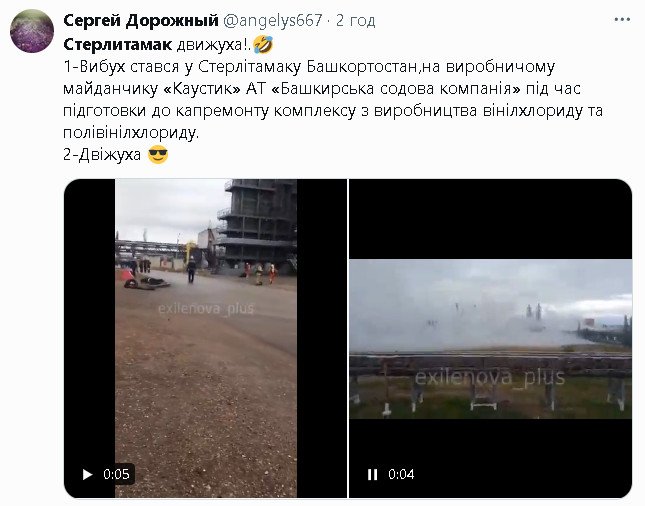This screenshot has height=506, width=645.
Task: Open the @angelys667 handle link
Action: pos(272,20)
